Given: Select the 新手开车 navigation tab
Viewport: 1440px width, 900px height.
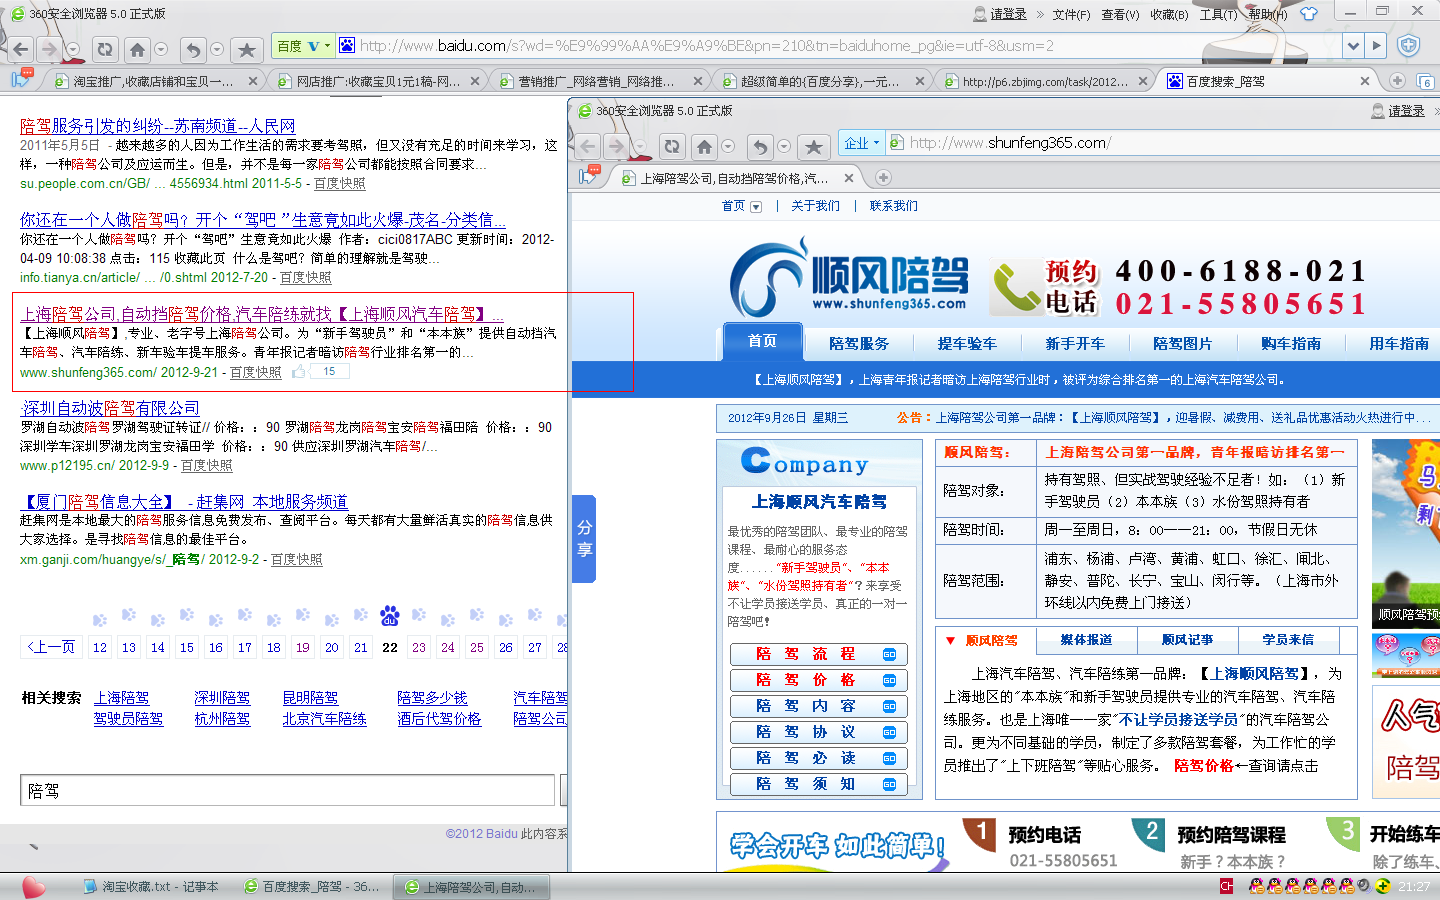Looking at the screenshot, I should (1075, 343).
